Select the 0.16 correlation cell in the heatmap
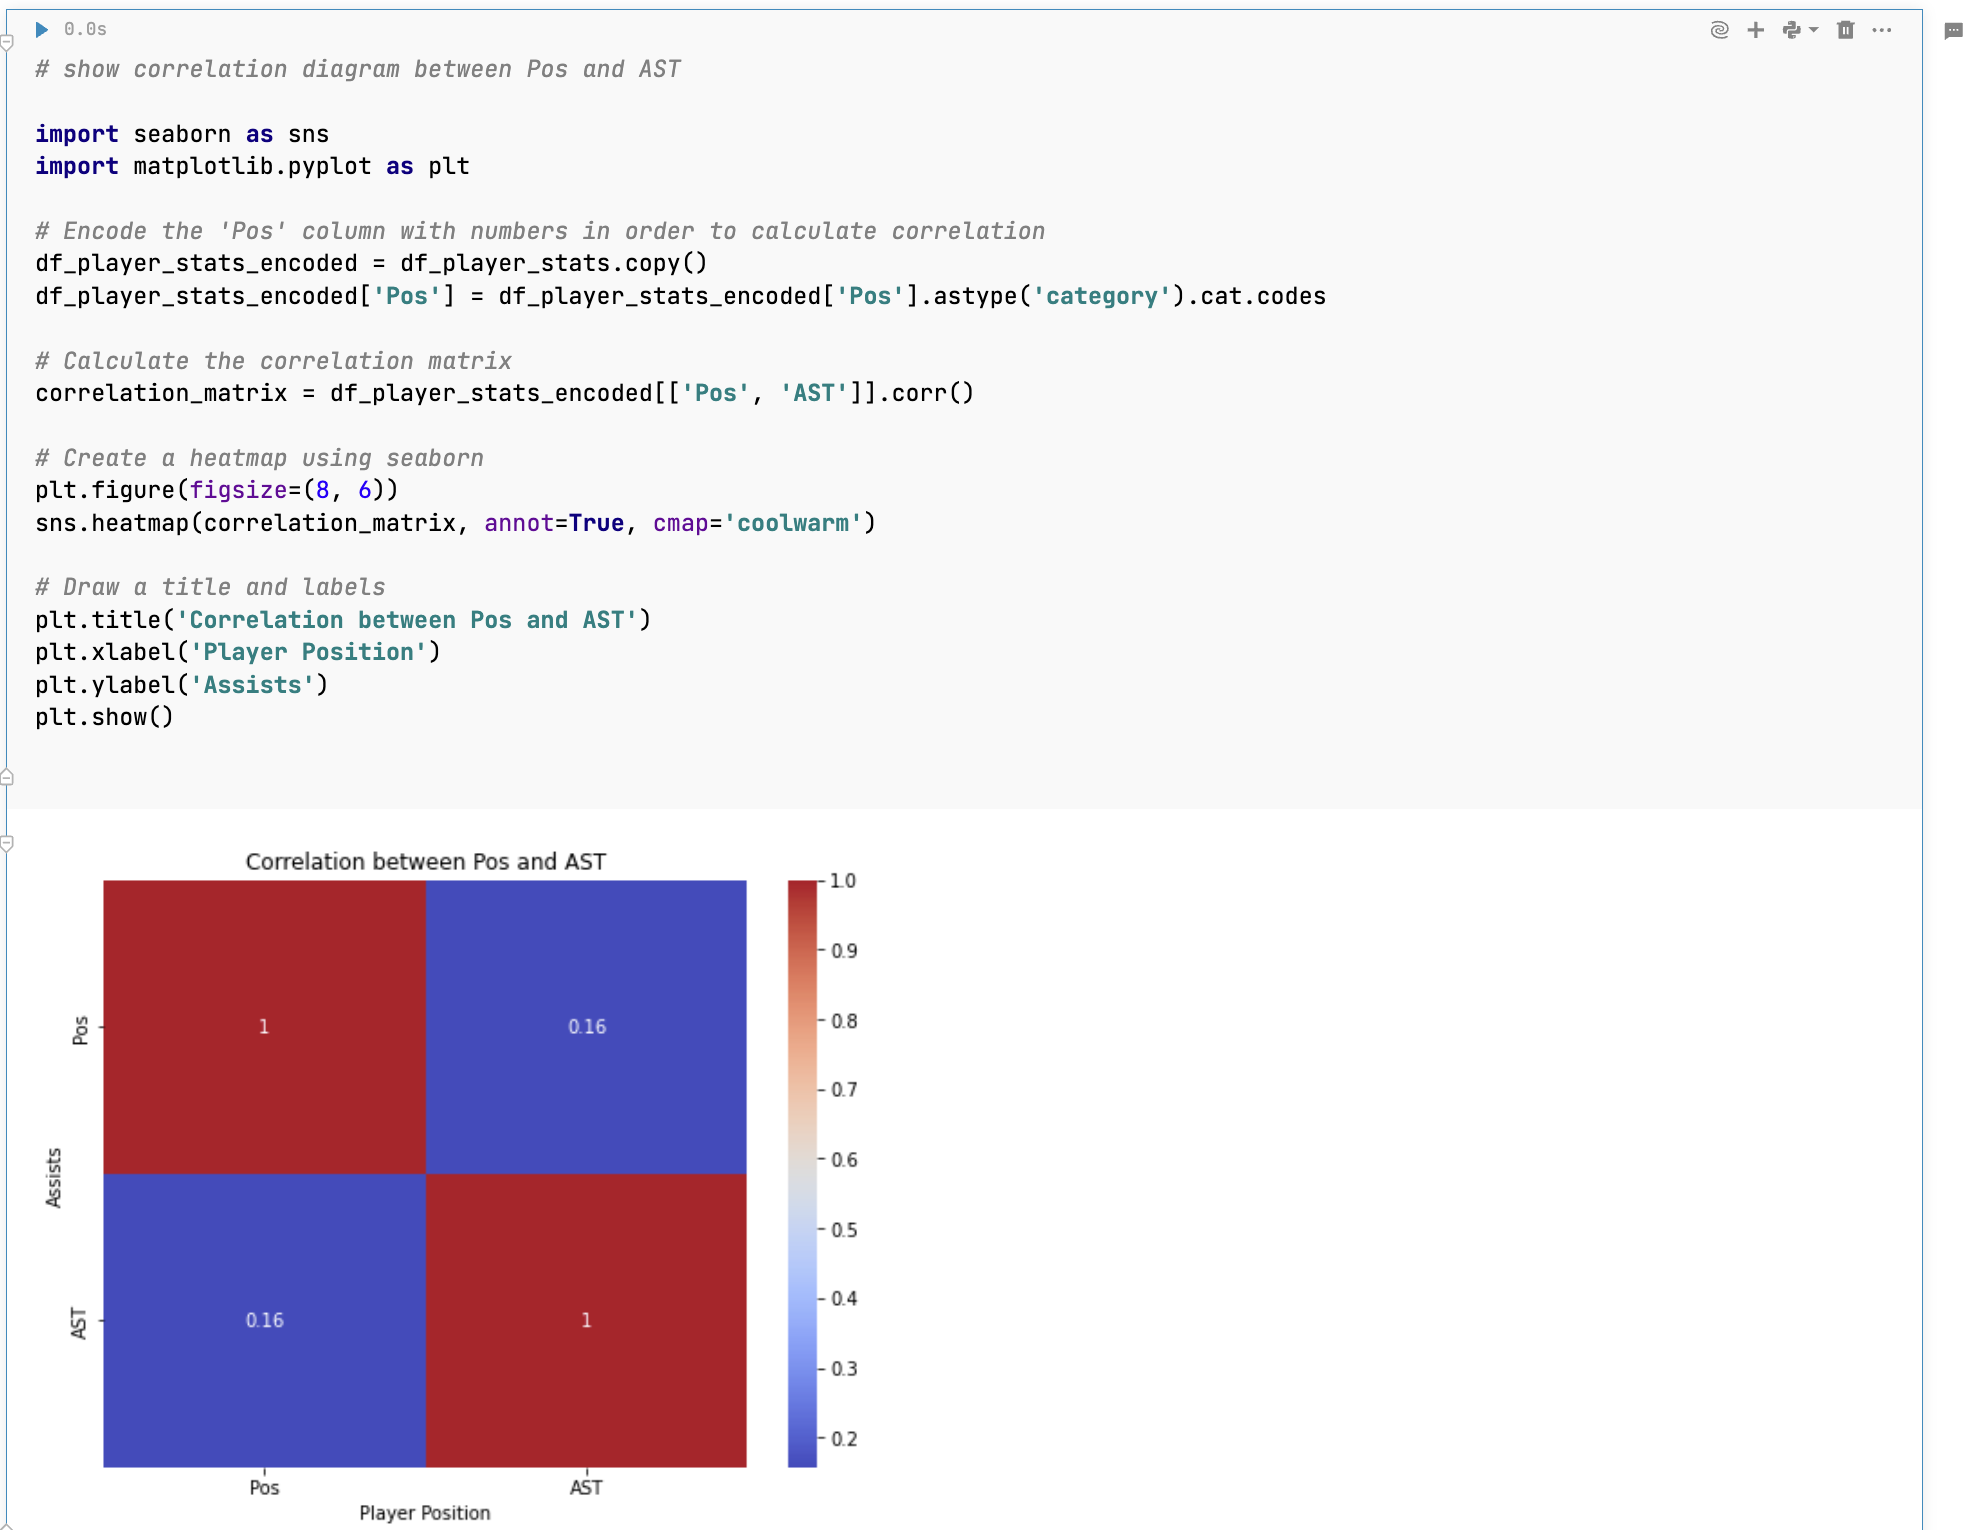 point(586,1025)
